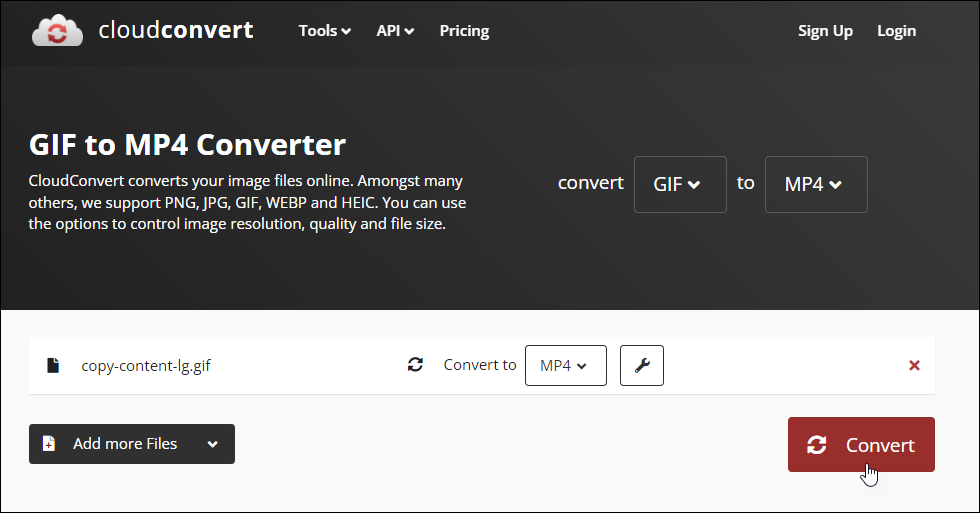
Task: Click the sync icon on the Convert button
Action: [x=816, y=445]
